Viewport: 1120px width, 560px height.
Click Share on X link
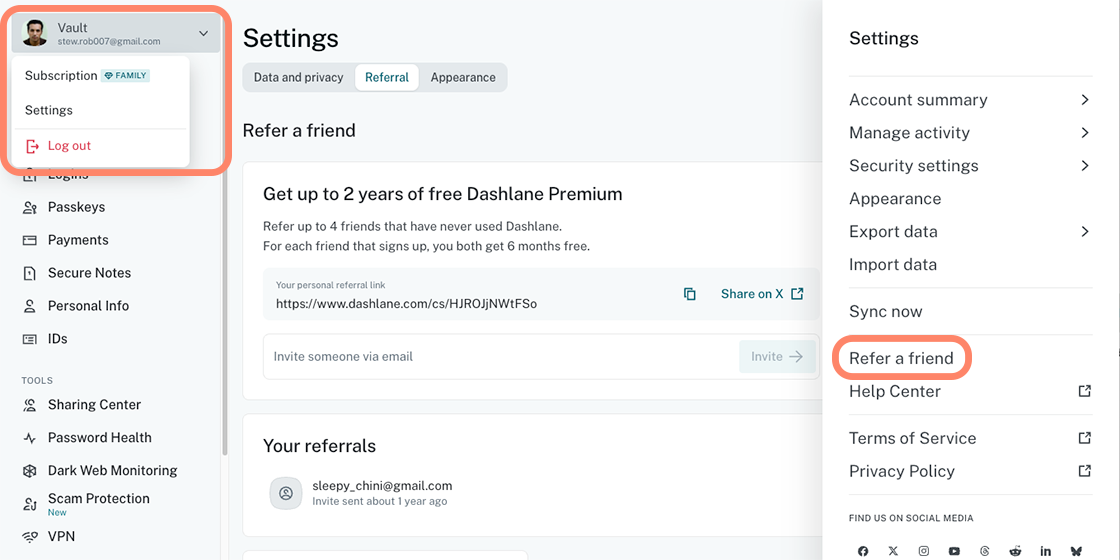[x=761, y=294]
